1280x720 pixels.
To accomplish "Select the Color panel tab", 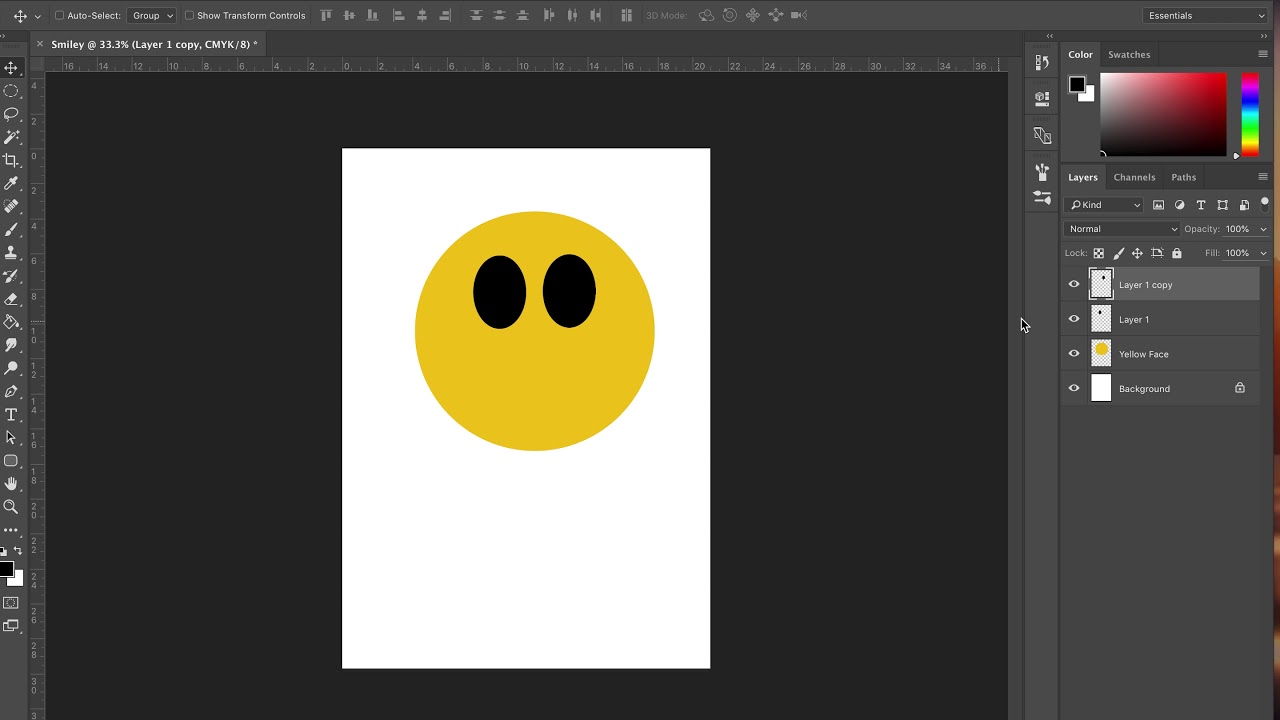I will 1080,55.
